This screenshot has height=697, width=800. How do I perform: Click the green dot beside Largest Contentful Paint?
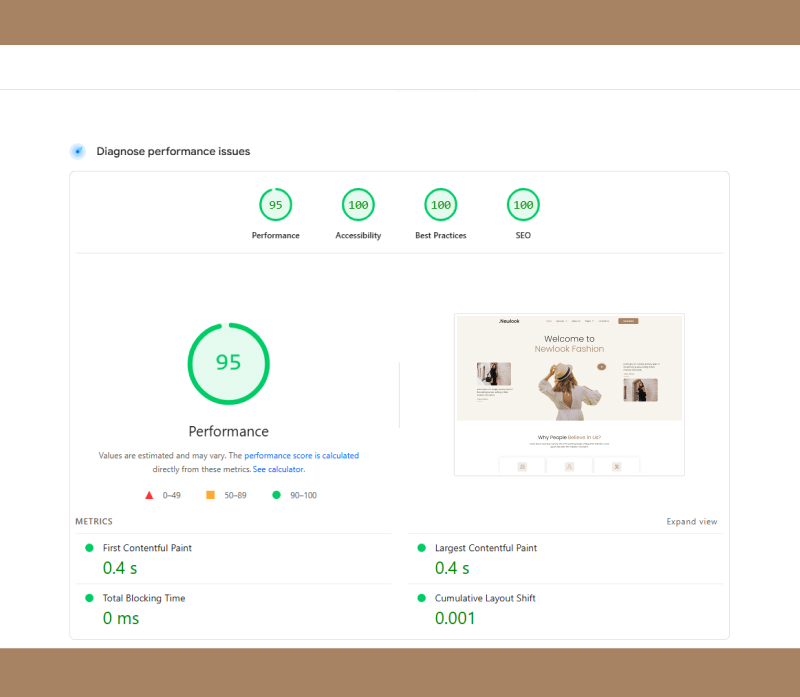tap(421, 548)
